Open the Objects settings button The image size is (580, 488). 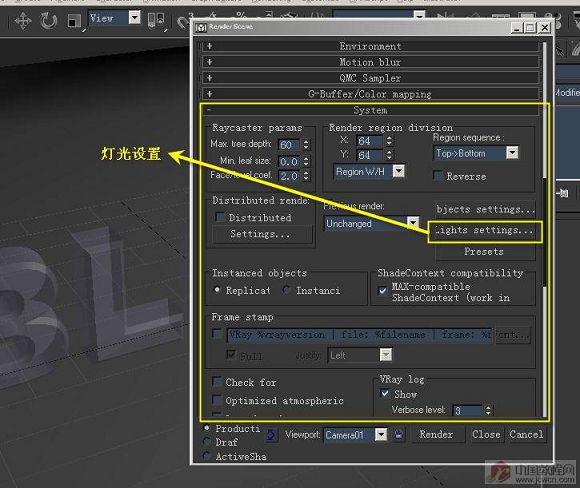[x=485, y=210]
